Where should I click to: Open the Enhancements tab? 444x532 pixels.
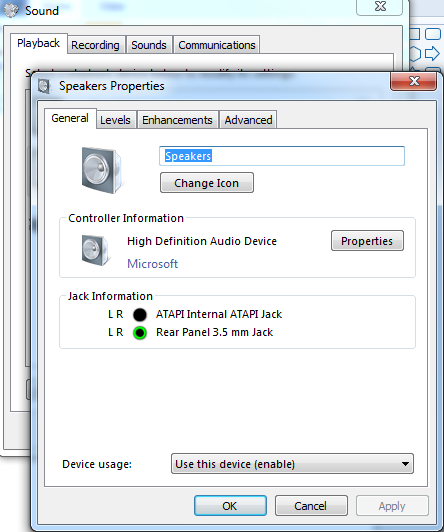pos(177,120)
